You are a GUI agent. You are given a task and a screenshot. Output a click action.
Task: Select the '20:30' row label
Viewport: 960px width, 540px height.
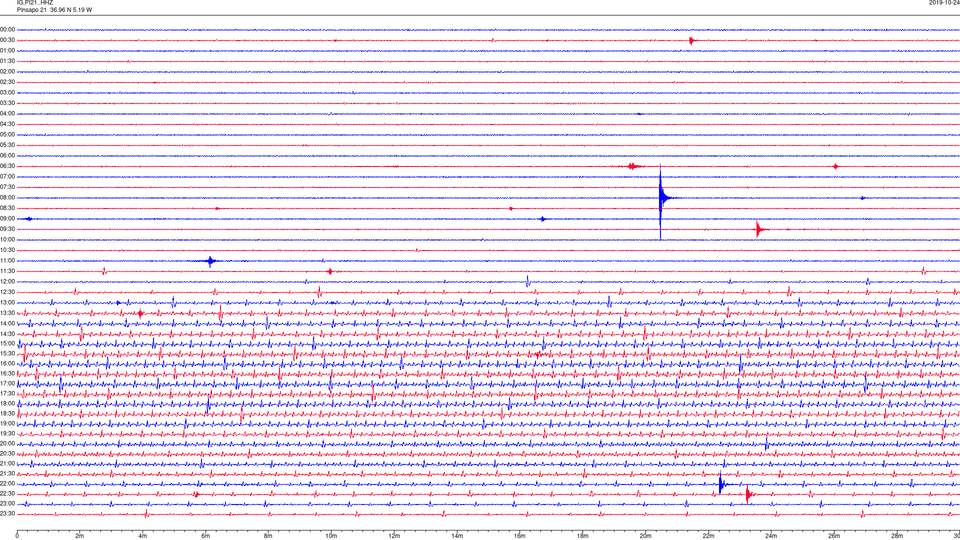7,454
